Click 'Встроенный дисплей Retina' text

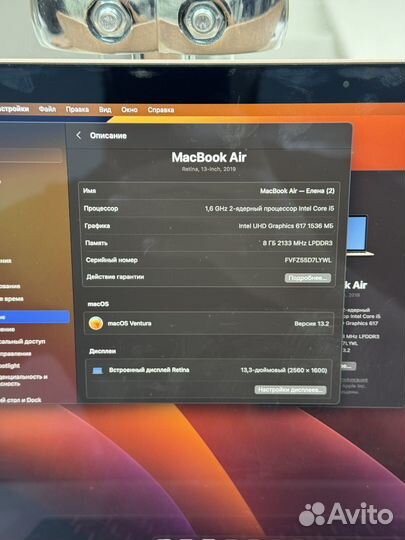pos(149,370)
